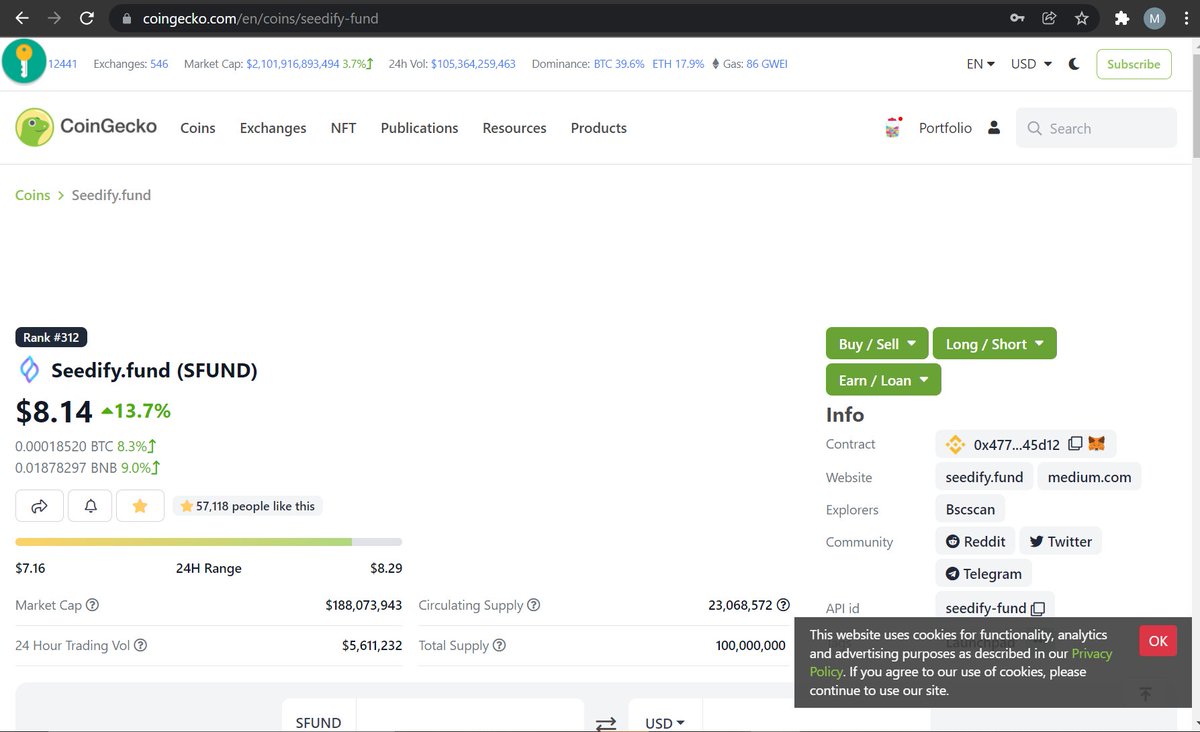Add token to MetaMask fox icon

coord(1097,444)
